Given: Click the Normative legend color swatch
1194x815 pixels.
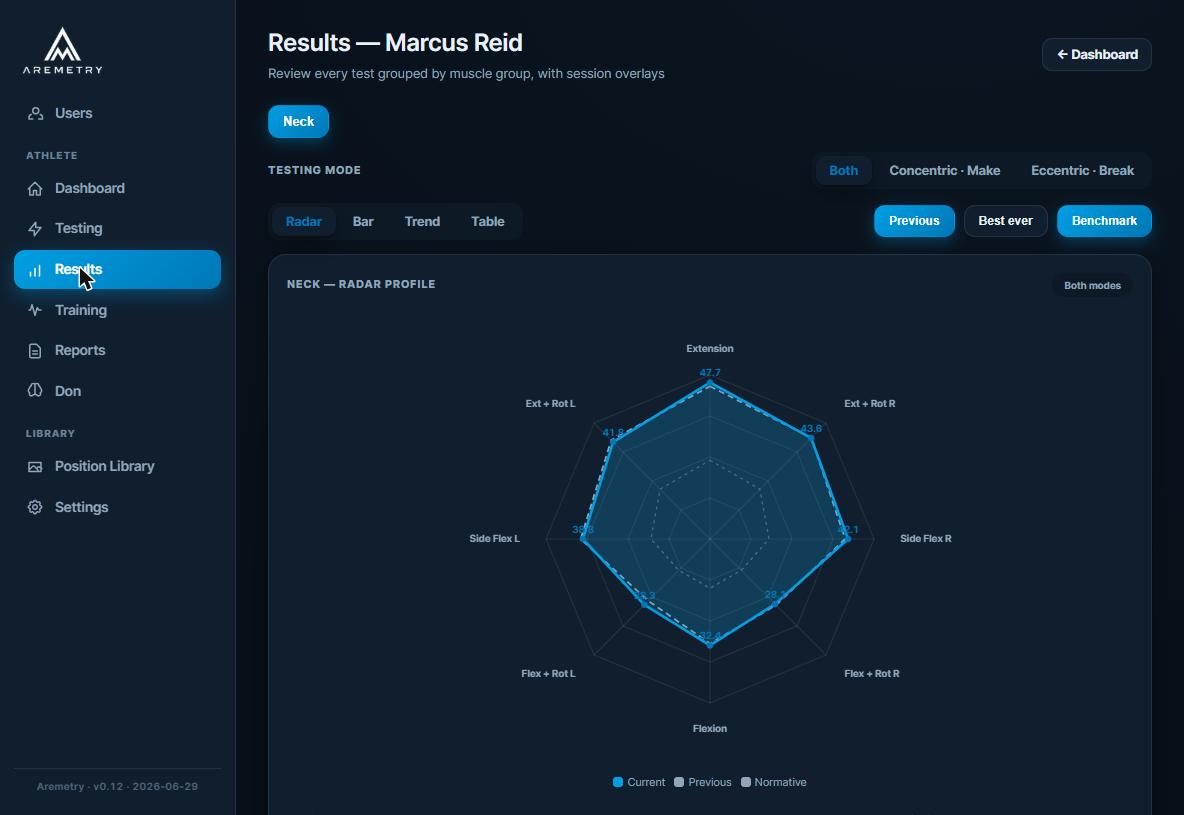Looking at the screenshot, I should click(745, 782).
